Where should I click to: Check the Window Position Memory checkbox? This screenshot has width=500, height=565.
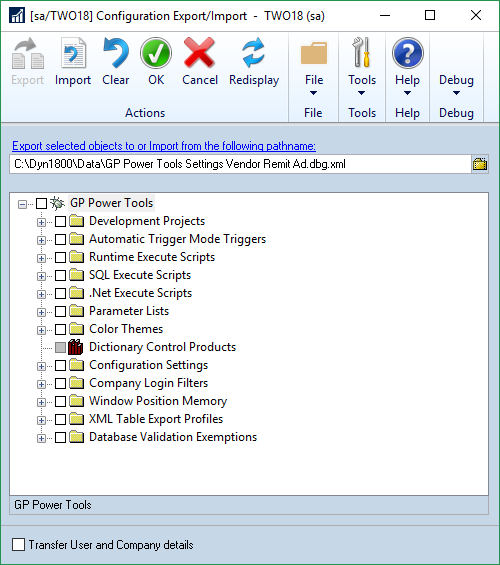(x=61, y=401)
